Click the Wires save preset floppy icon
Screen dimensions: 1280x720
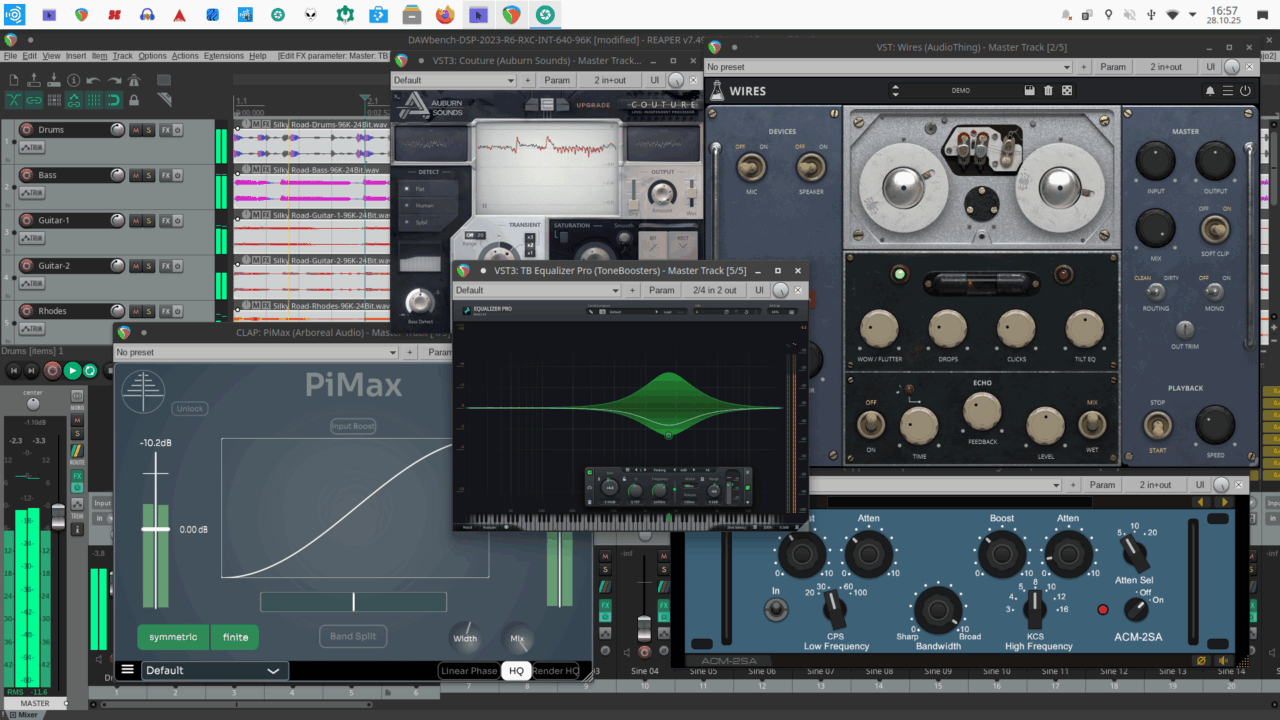click(1029, 91)
